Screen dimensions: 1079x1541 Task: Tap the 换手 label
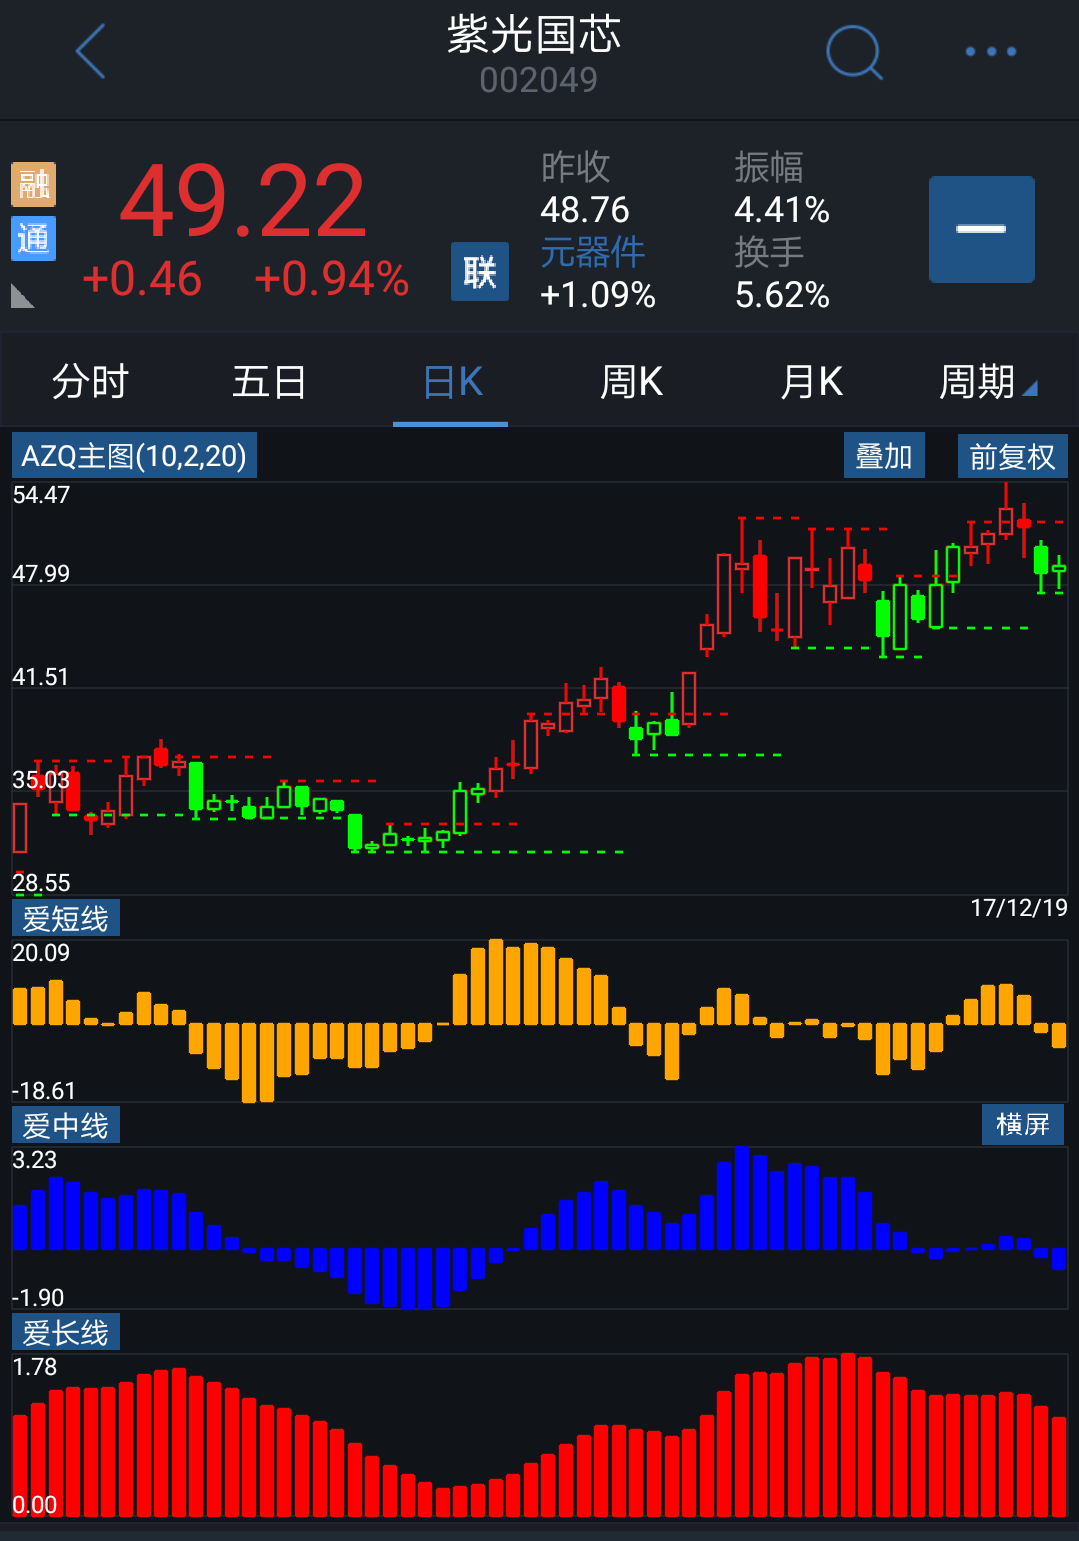point(769,252)
